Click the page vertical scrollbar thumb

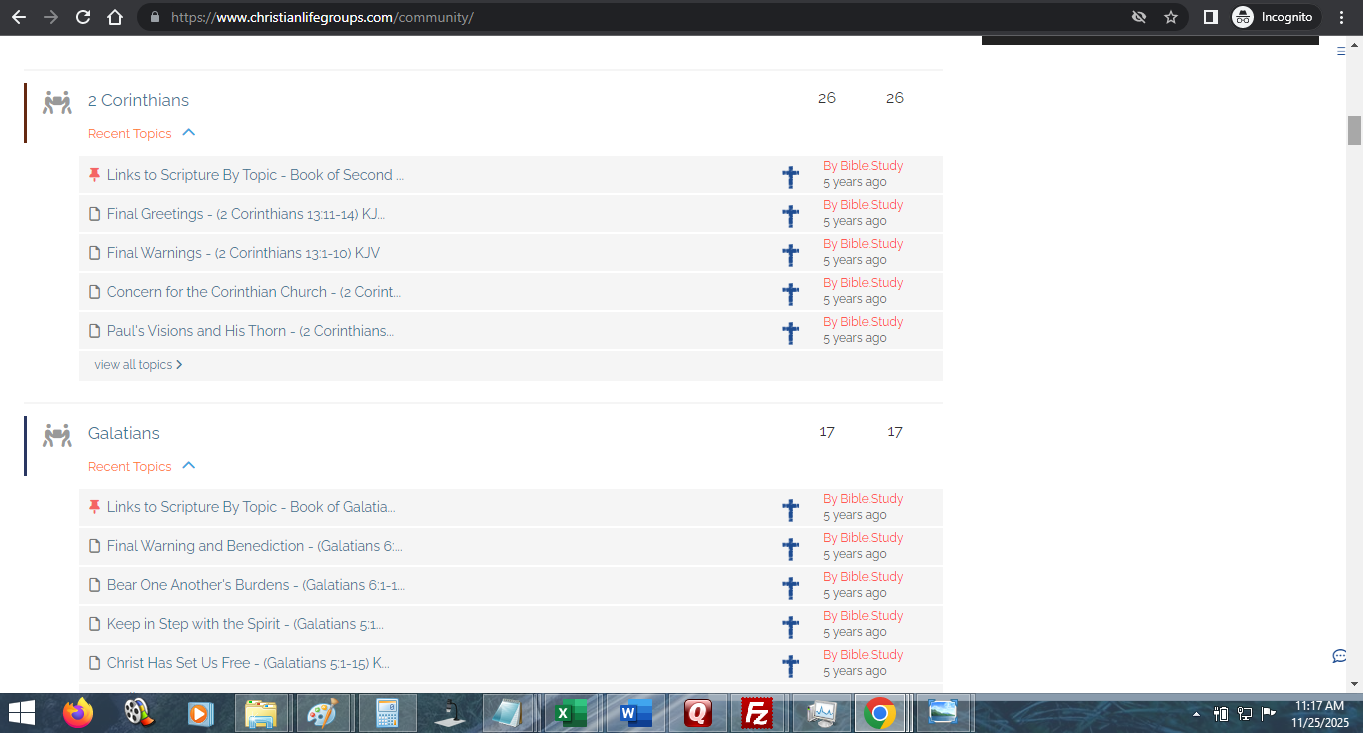click(x=1354, y=130)
